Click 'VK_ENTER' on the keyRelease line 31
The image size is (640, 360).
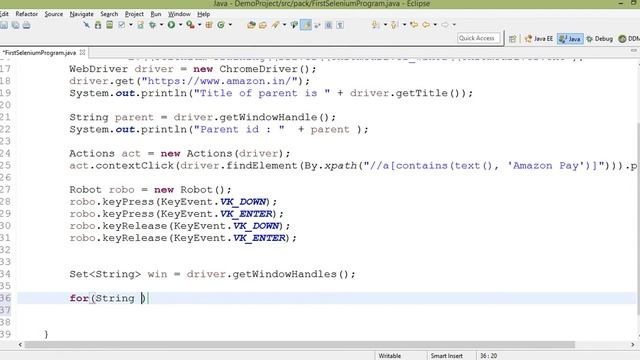tap(260, 238)
